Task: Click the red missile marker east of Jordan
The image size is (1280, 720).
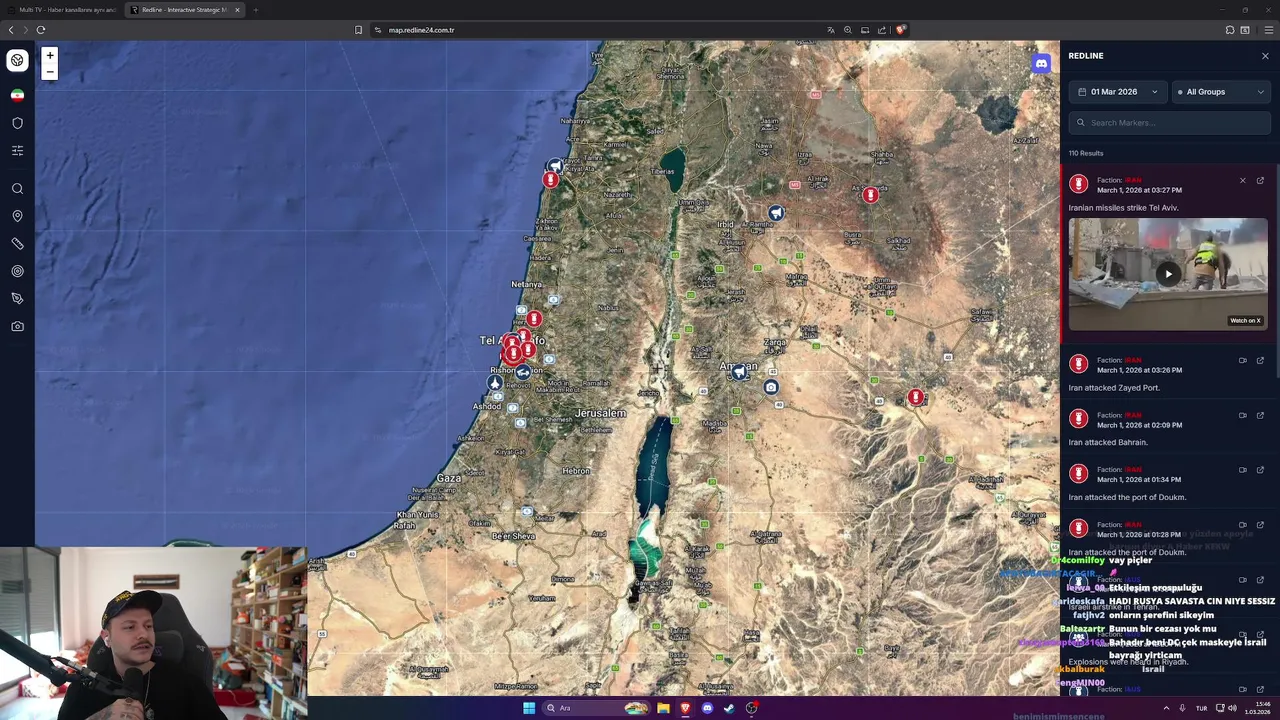Action: [915, 398]
